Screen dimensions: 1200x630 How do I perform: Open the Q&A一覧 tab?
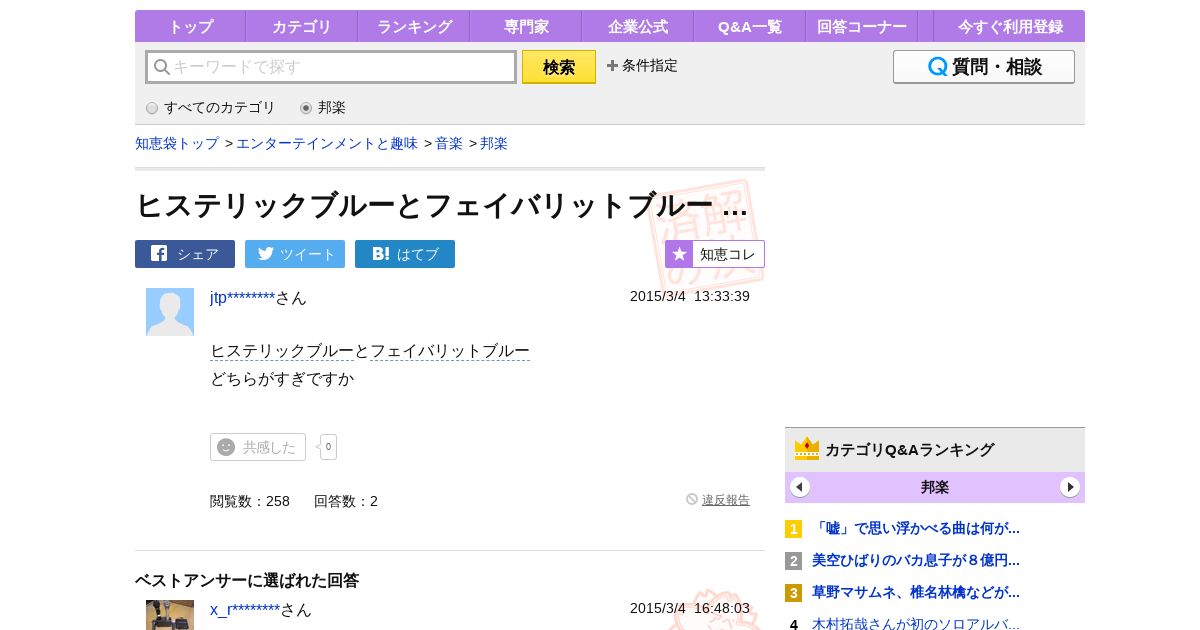click(x=750, y=26)
